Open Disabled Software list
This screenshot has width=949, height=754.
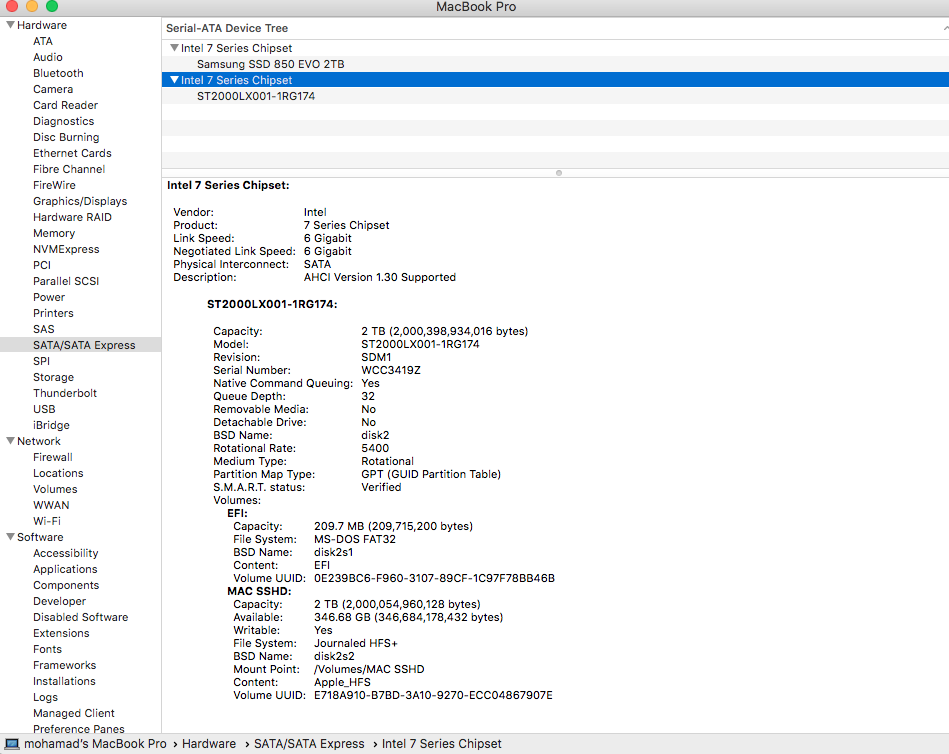80,617
